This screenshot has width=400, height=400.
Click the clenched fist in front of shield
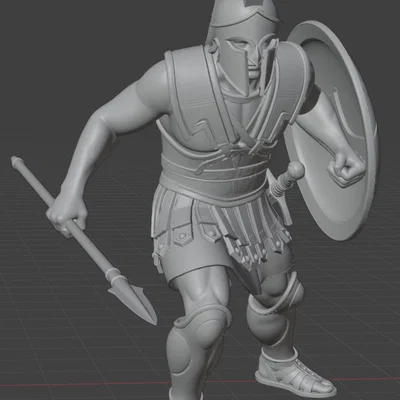346,168
